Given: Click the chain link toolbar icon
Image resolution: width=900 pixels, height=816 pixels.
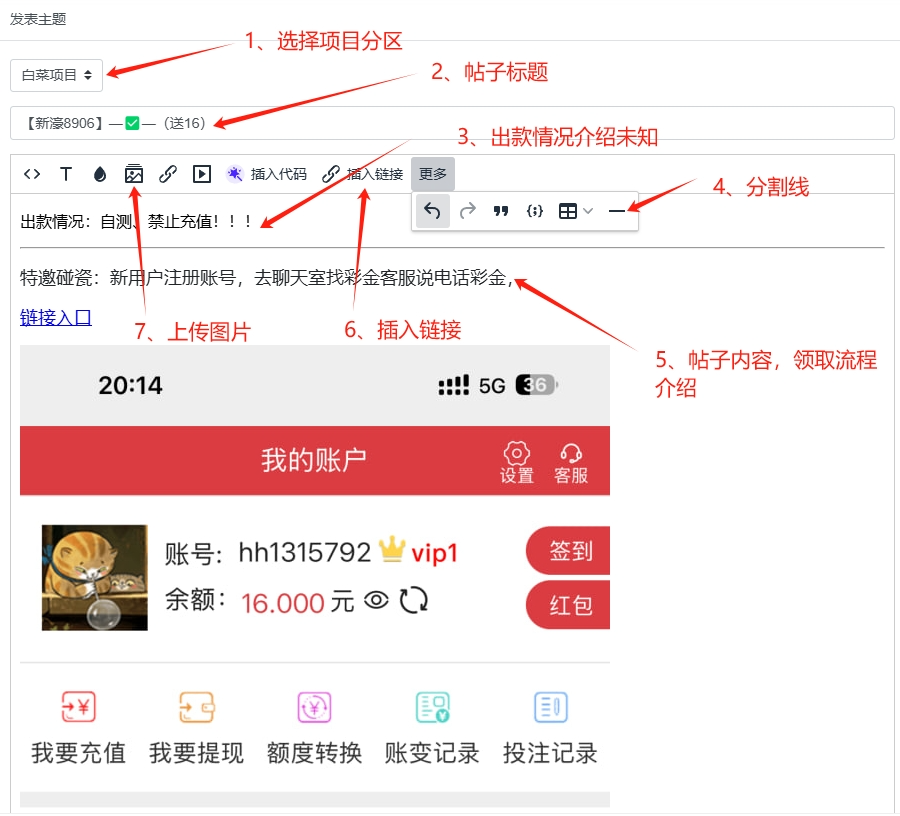Looking at the screenshot, I should (x=168, y=174).
